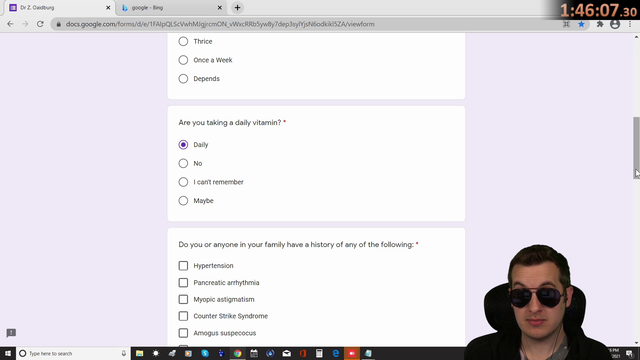Reload the Google Forms page

(40, 24)
